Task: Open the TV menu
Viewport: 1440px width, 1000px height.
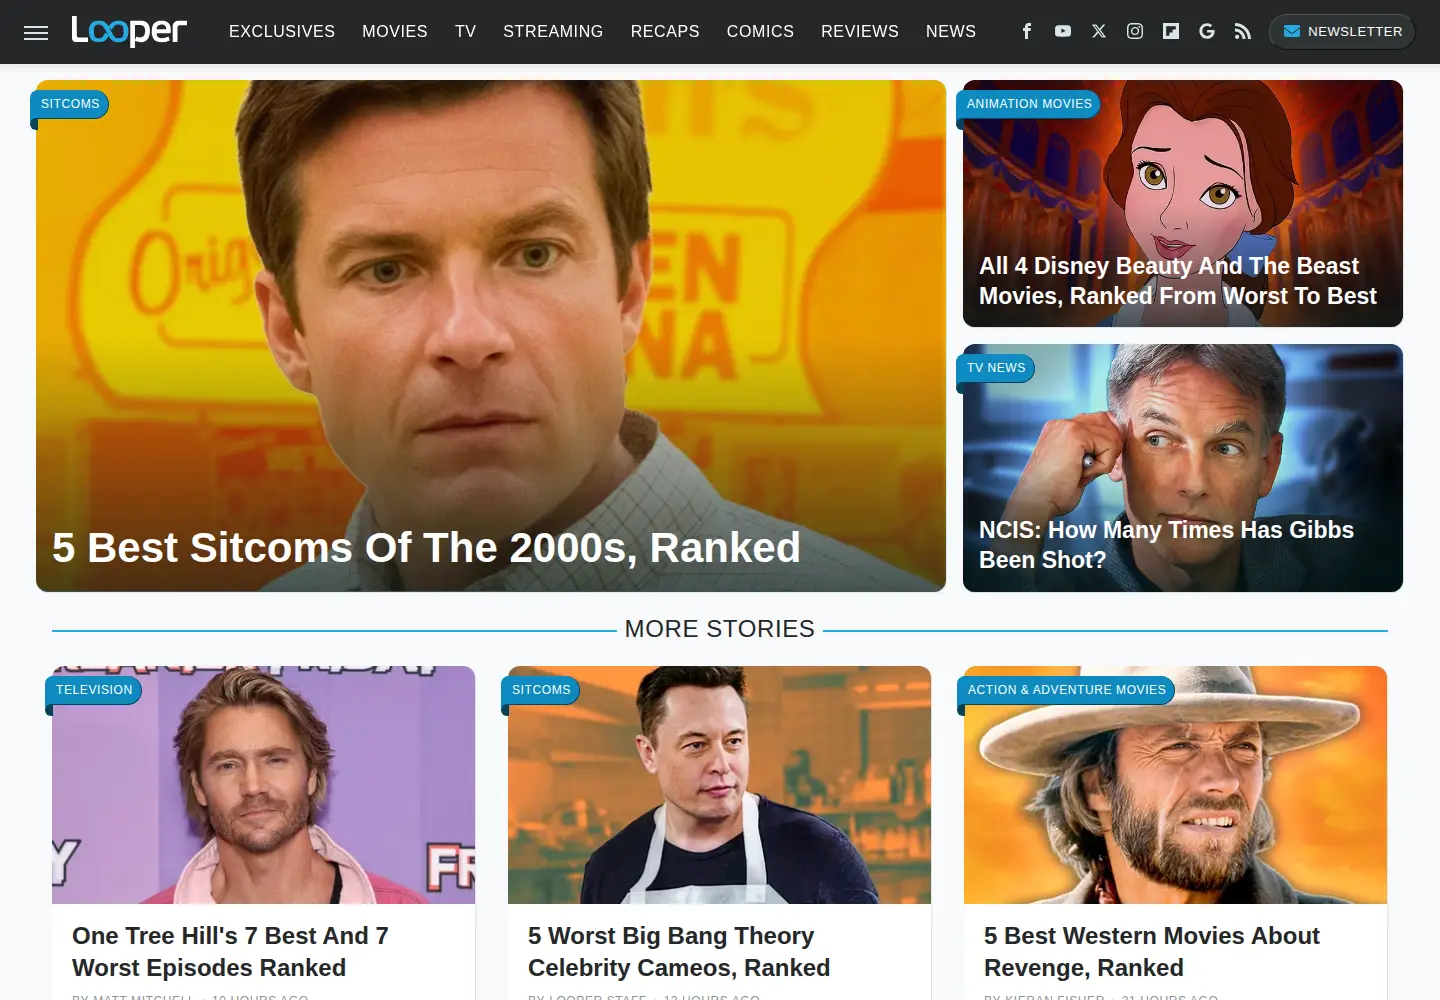Action: [x=465, y=31]
